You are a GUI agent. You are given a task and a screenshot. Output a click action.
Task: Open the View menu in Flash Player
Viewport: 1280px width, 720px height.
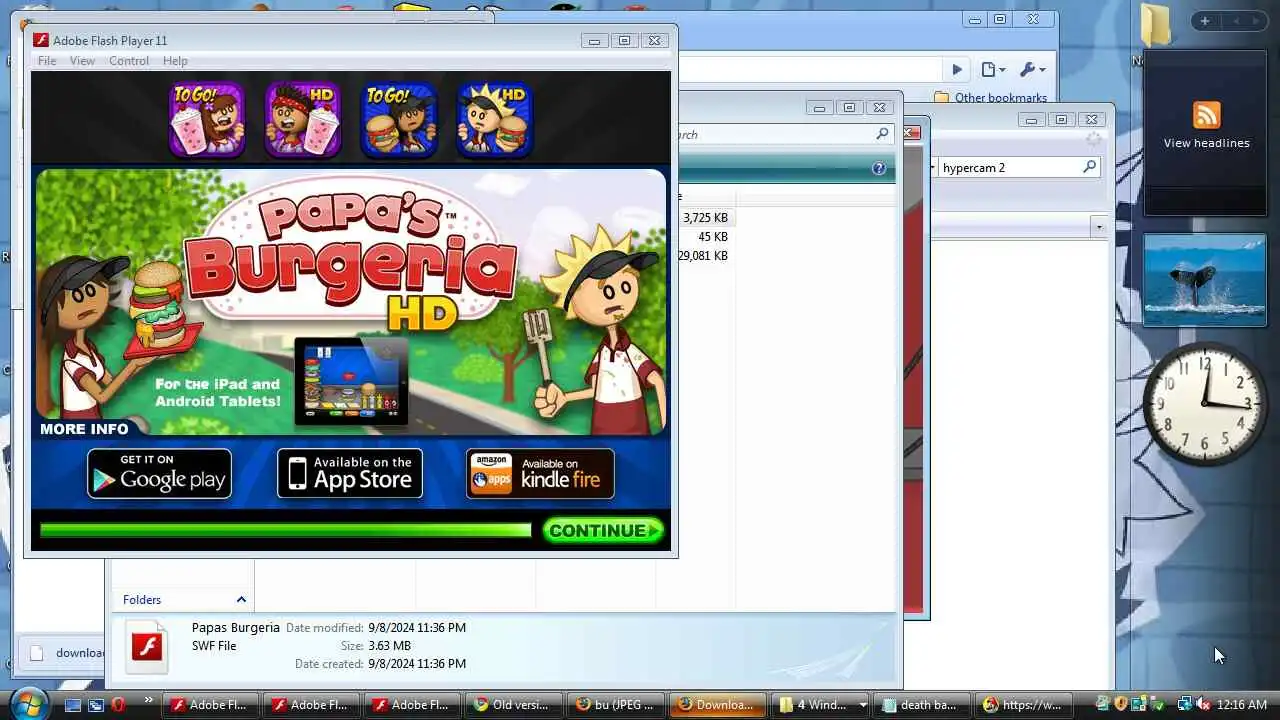click(x=82, y=61)
